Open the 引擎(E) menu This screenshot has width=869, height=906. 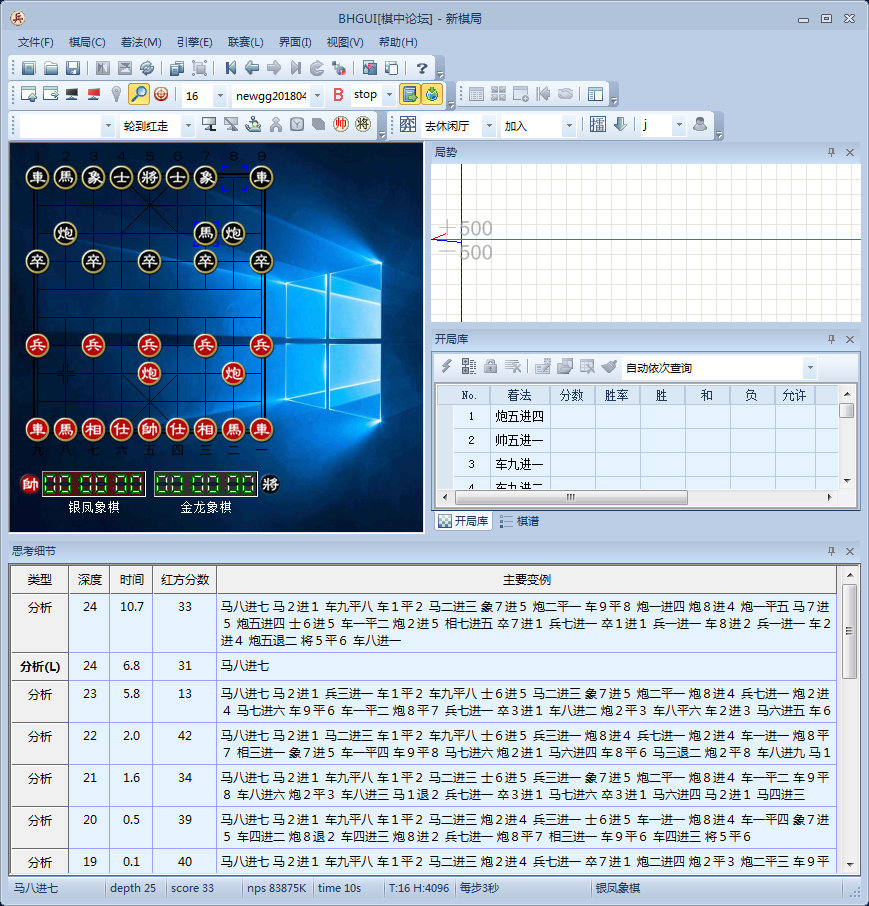click(x=194, y=42)
